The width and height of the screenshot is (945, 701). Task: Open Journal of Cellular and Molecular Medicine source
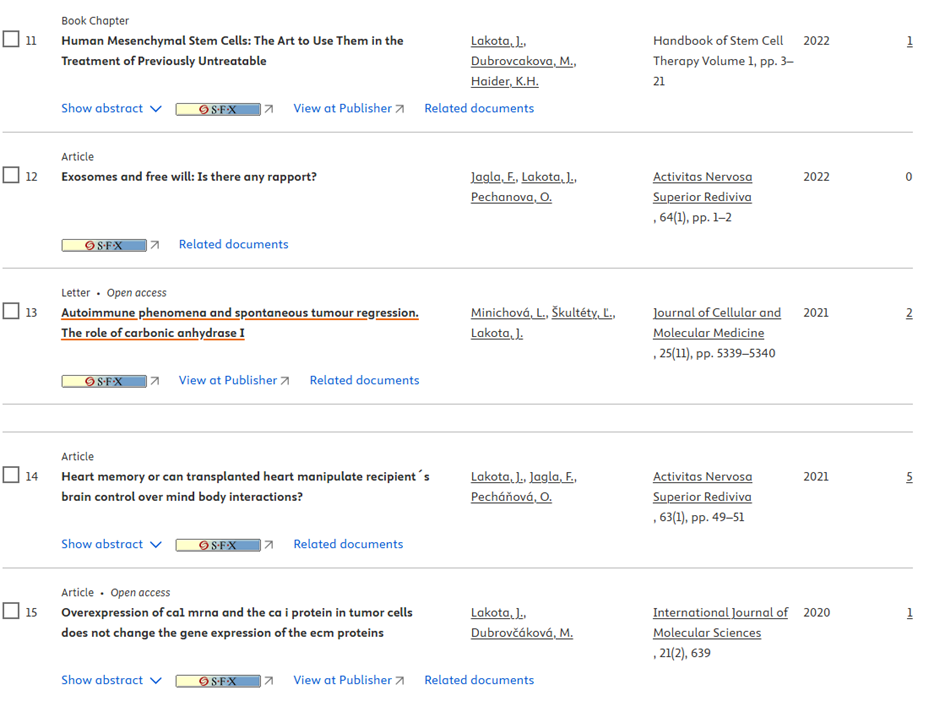[x=716, y=323]
